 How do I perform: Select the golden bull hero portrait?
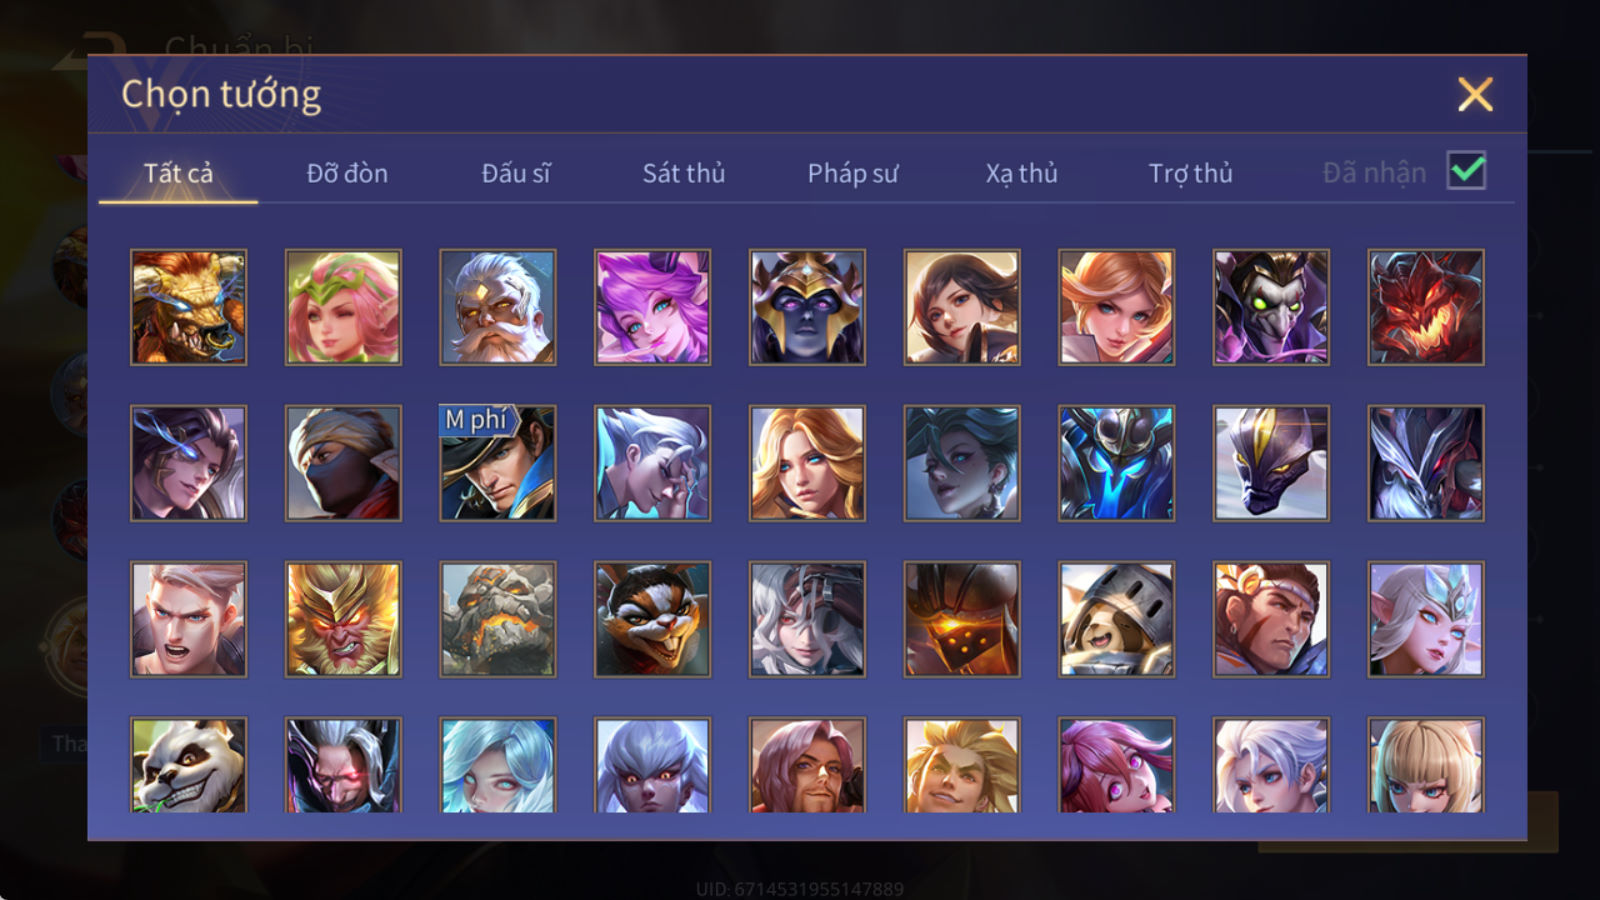tap(188, 307)
